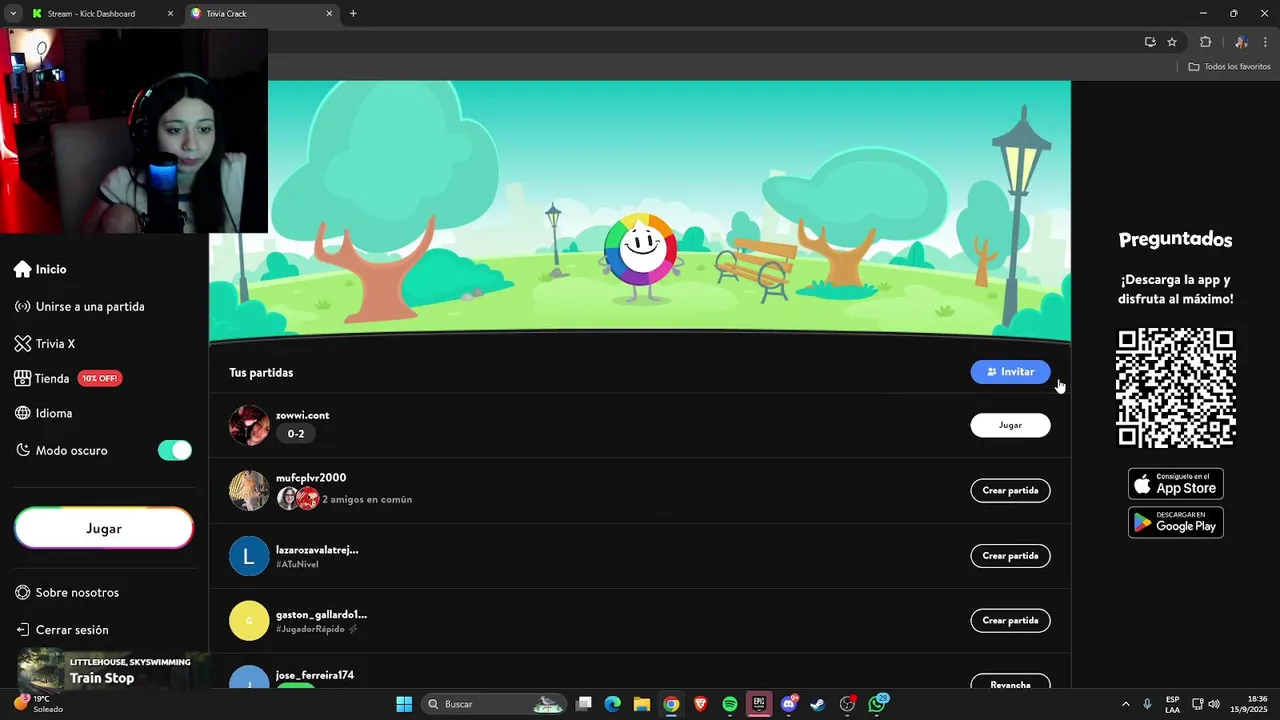Create match with lazarozavalatrej…
The height and width of the screenshot is (720, 1280).
click(1010, 556)
